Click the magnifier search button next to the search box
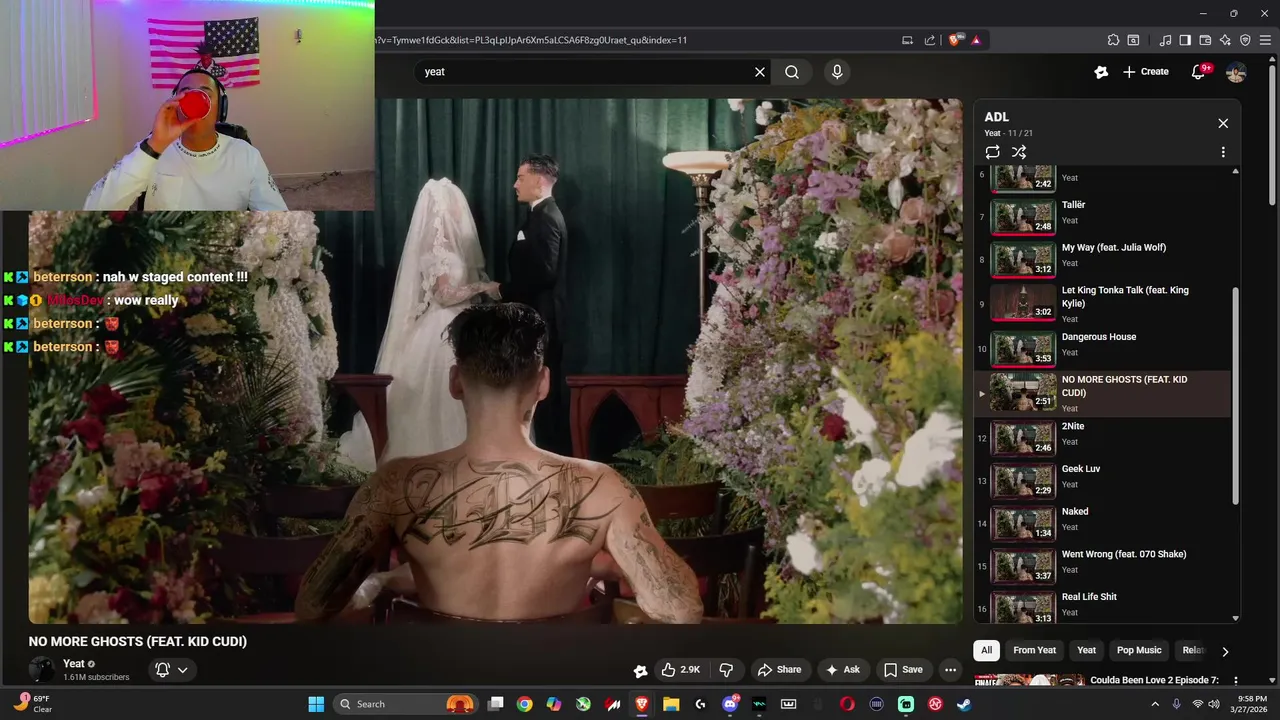 [792, 72]
